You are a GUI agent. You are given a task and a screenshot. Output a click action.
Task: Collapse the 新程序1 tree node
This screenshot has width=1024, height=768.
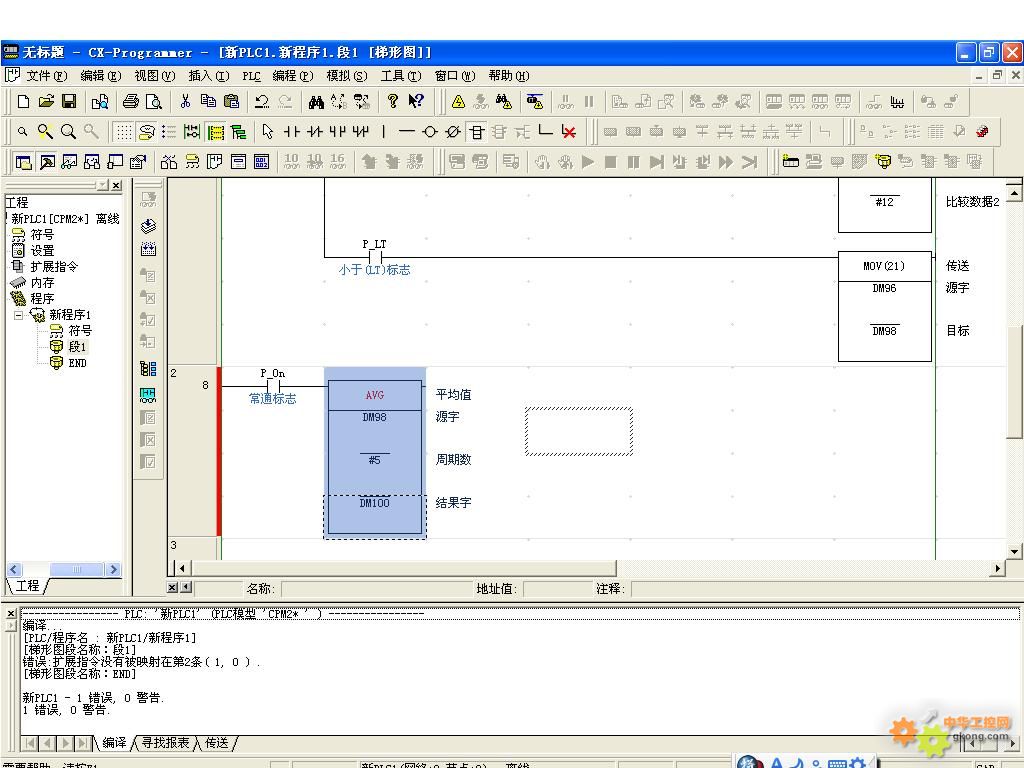(x=18, y=315)
